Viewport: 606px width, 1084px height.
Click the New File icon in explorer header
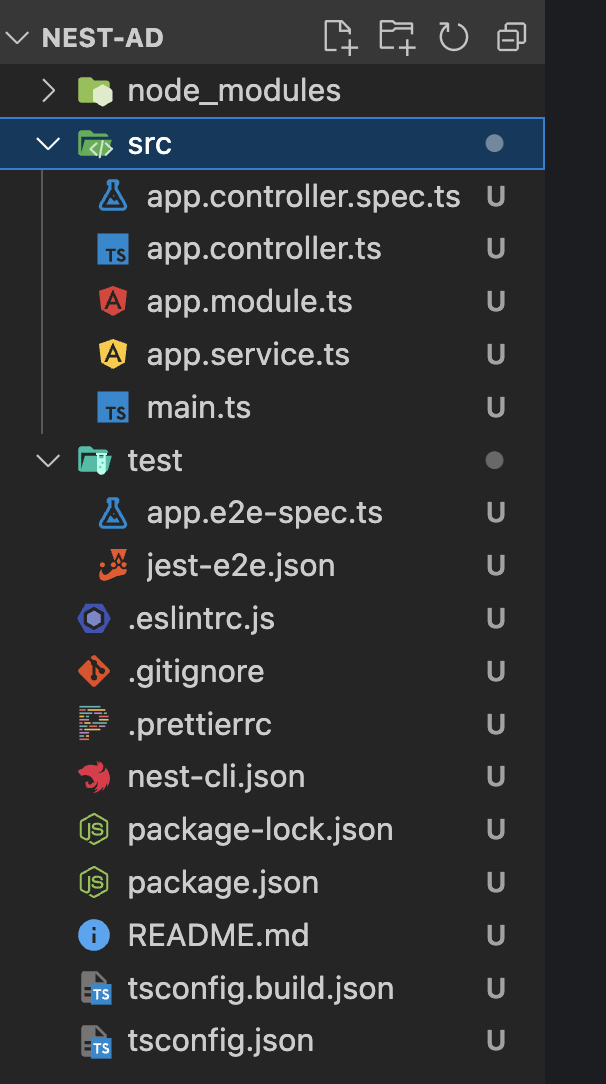[x=341, y=37]
